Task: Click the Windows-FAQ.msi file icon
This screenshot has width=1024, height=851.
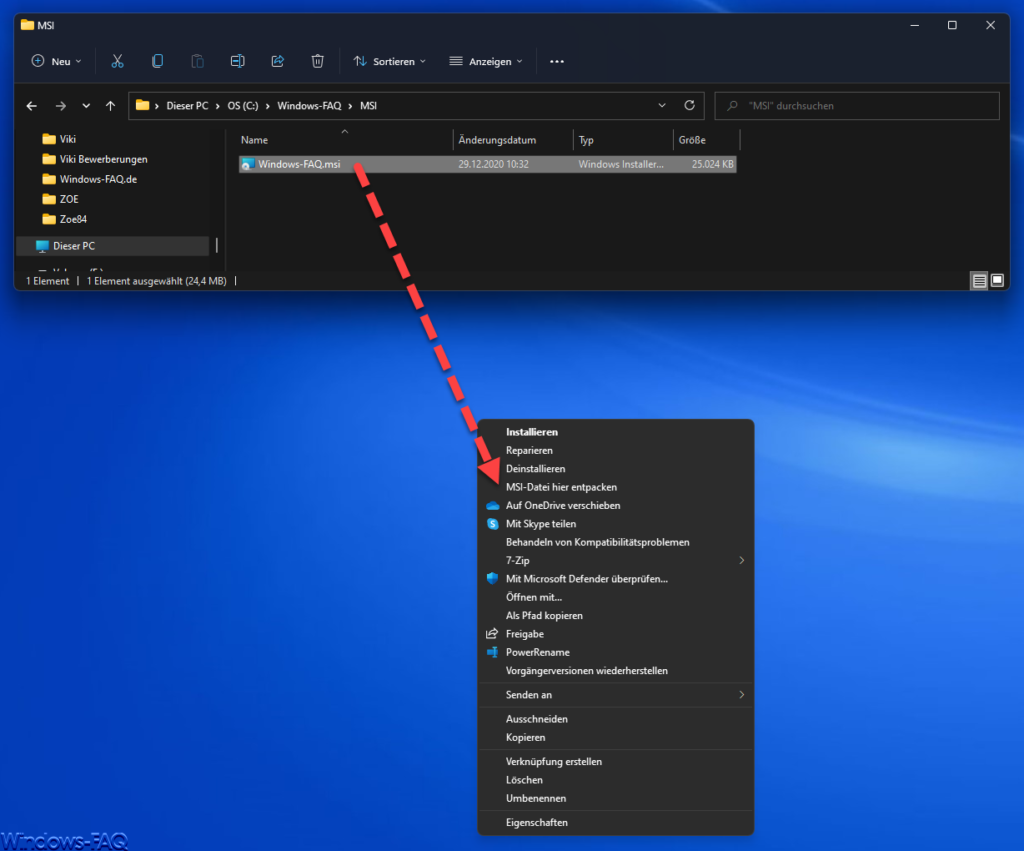Action: (x=248, y=164)
